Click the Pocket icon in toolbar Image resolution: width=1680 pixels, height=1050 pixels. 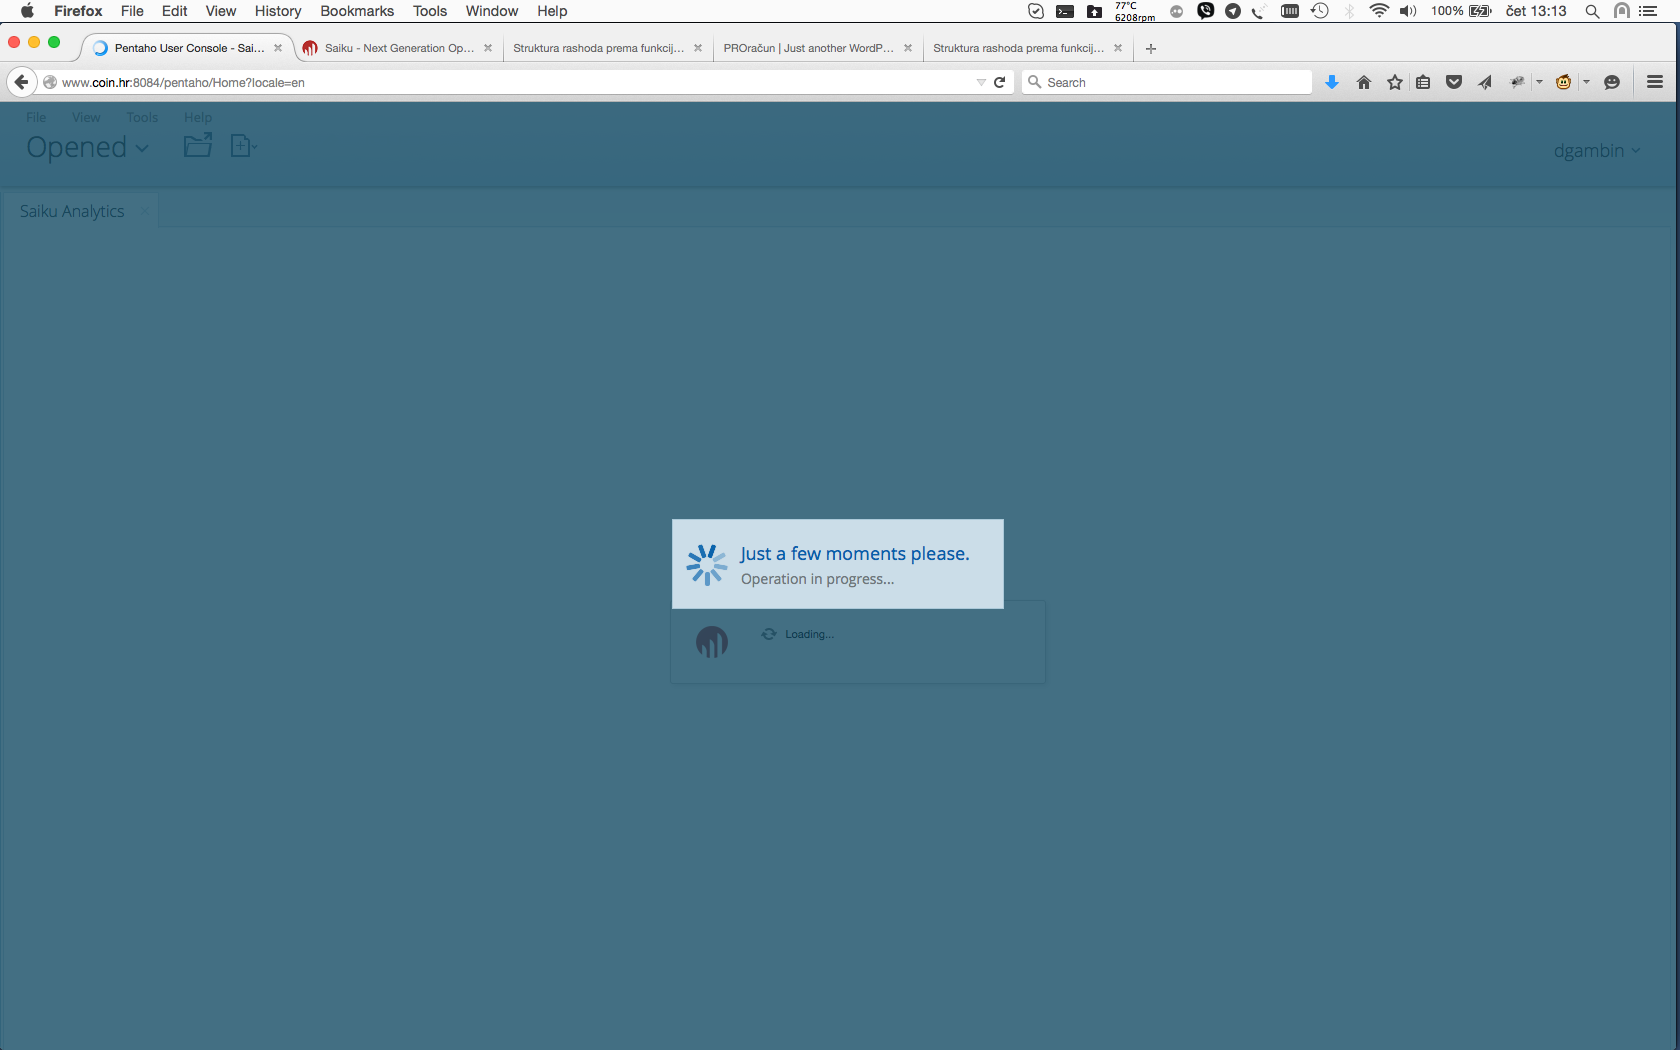pos(1454,82)
